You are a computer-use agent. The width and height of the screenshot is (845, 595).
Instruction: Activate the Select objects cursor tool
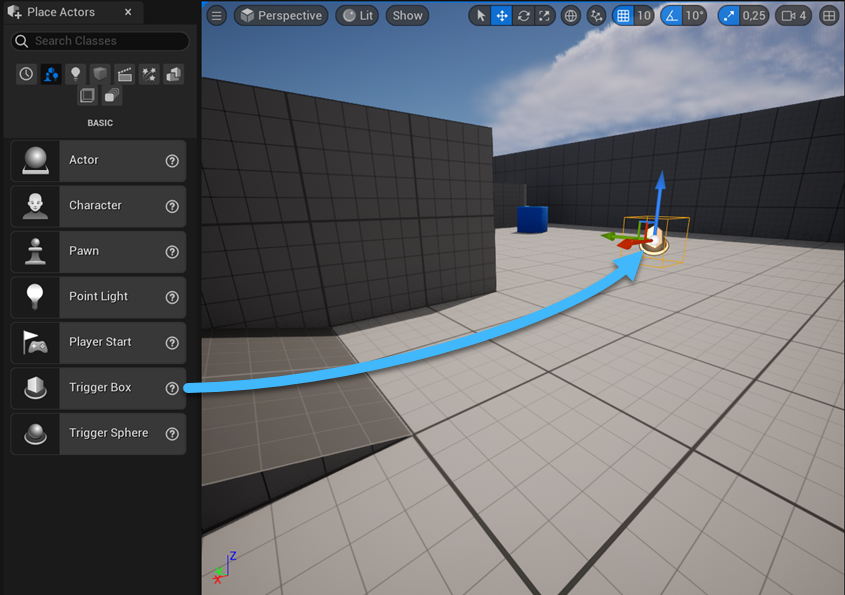click(480, 16)
